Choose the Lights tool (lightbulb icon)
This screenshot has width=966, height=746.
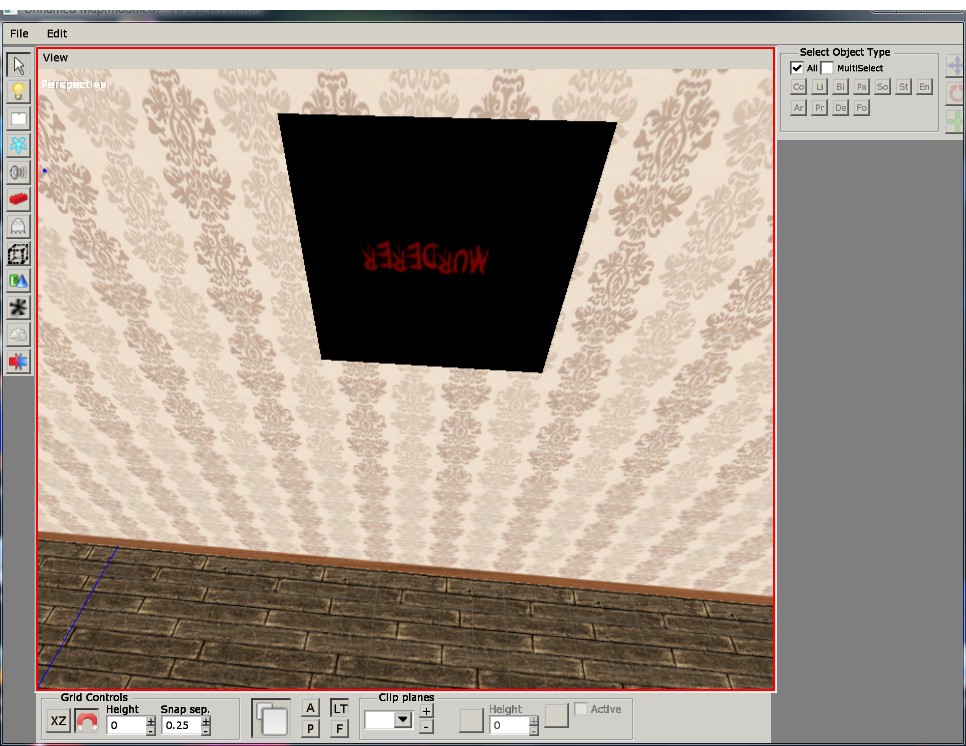coord(18,93)
